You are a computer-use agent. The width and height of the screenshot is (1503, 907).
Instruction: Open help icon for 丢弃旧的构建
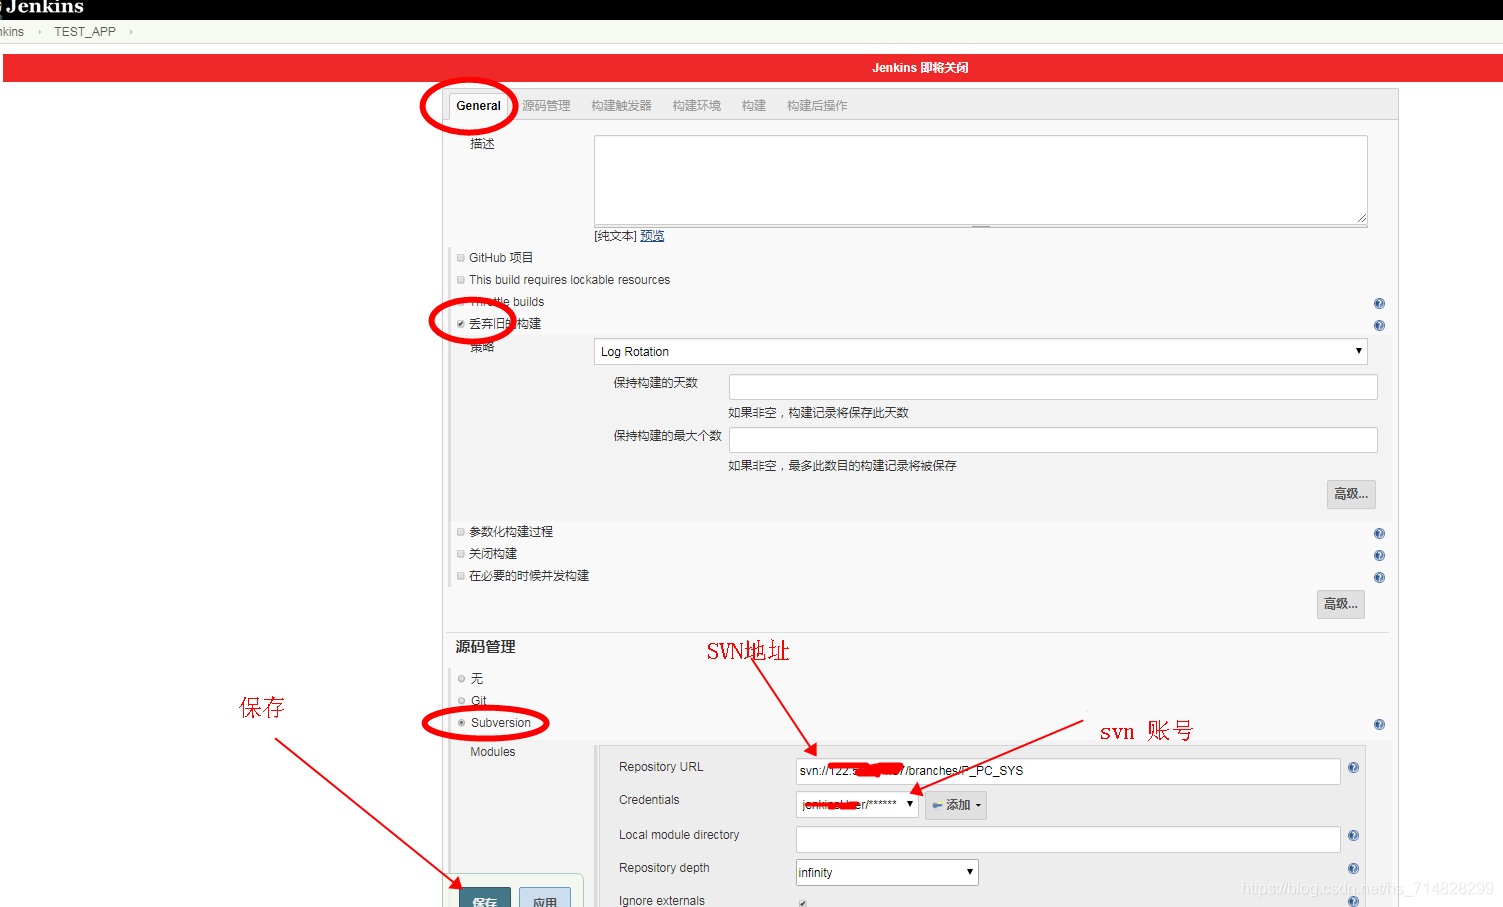pos(1379,325)
